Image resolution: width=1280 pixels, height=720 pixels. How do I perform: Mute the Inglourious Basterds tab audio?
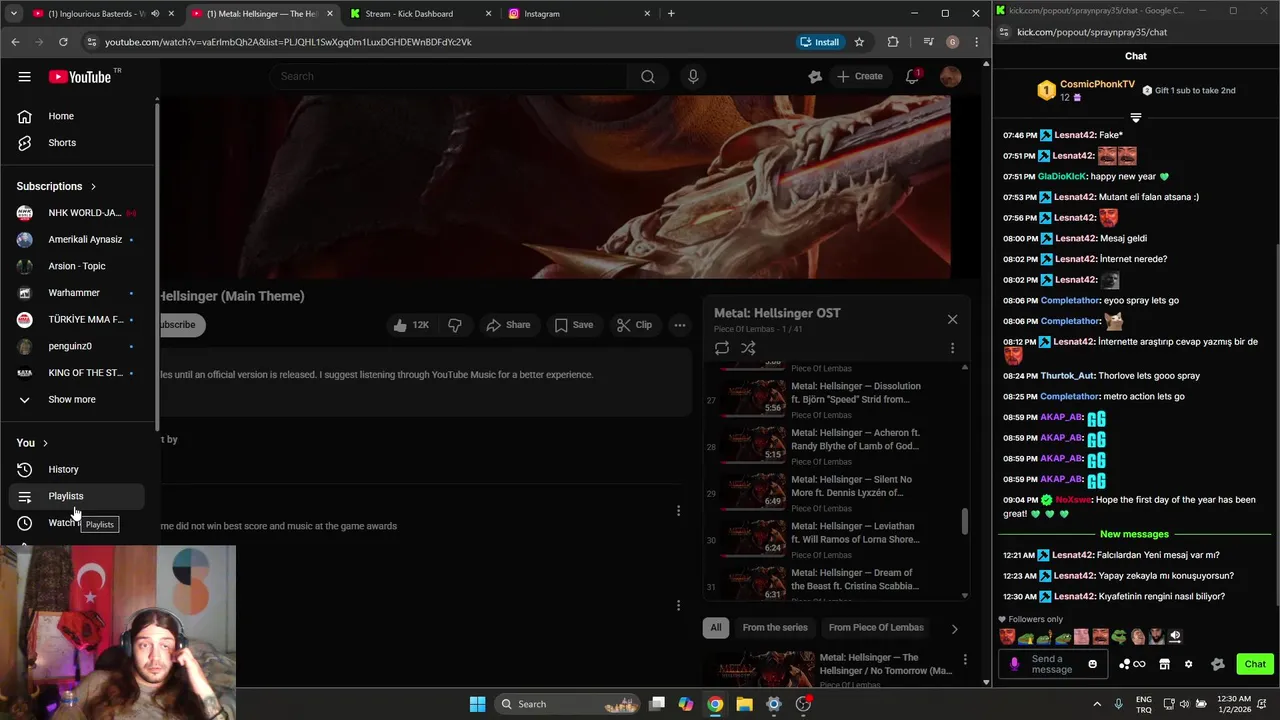point(154,14)
